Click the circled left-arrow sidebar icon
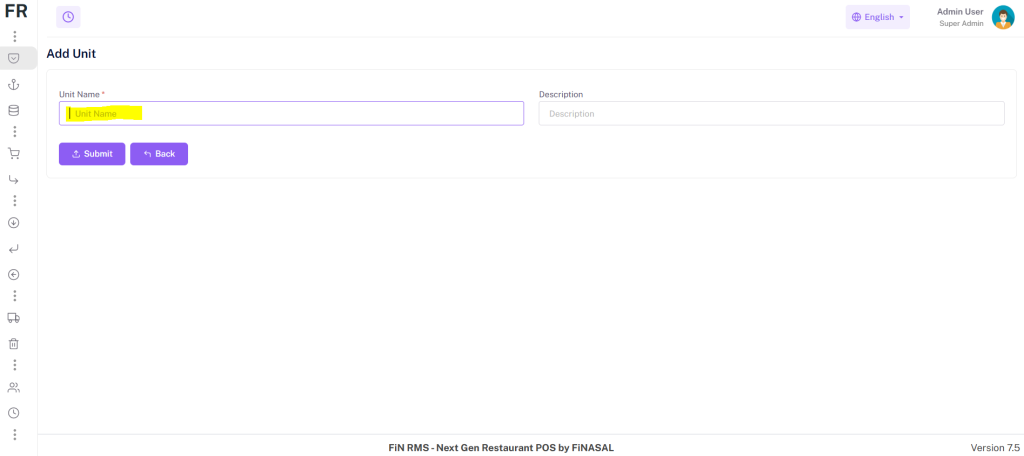Image resolution: width=1024 pixels, height=456 pixels. 14,275
